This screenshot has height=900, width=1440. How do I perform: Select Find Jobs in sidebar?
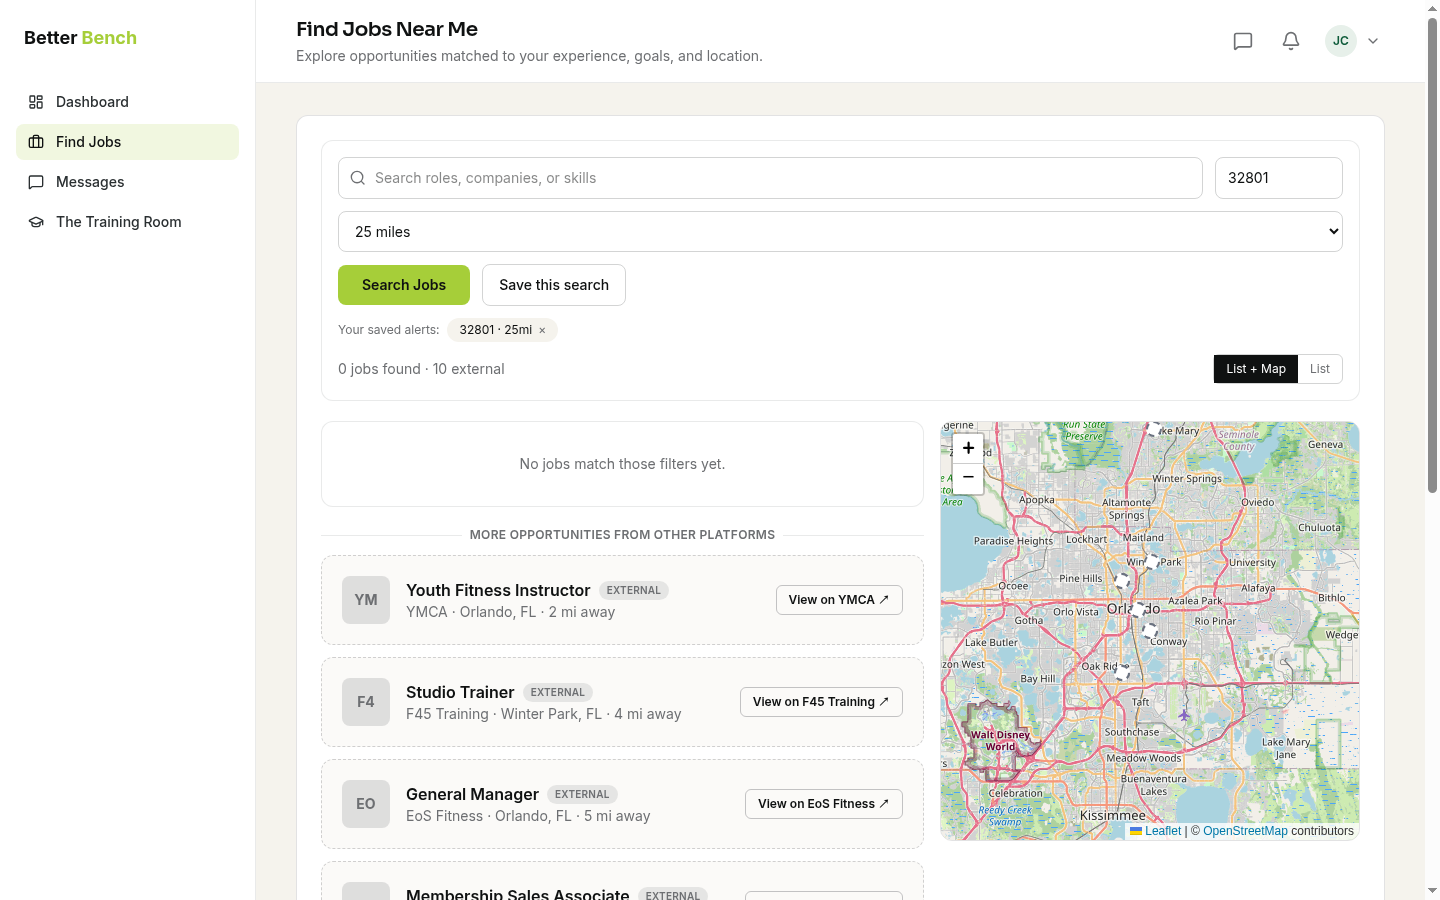click(x=127, y=142)
